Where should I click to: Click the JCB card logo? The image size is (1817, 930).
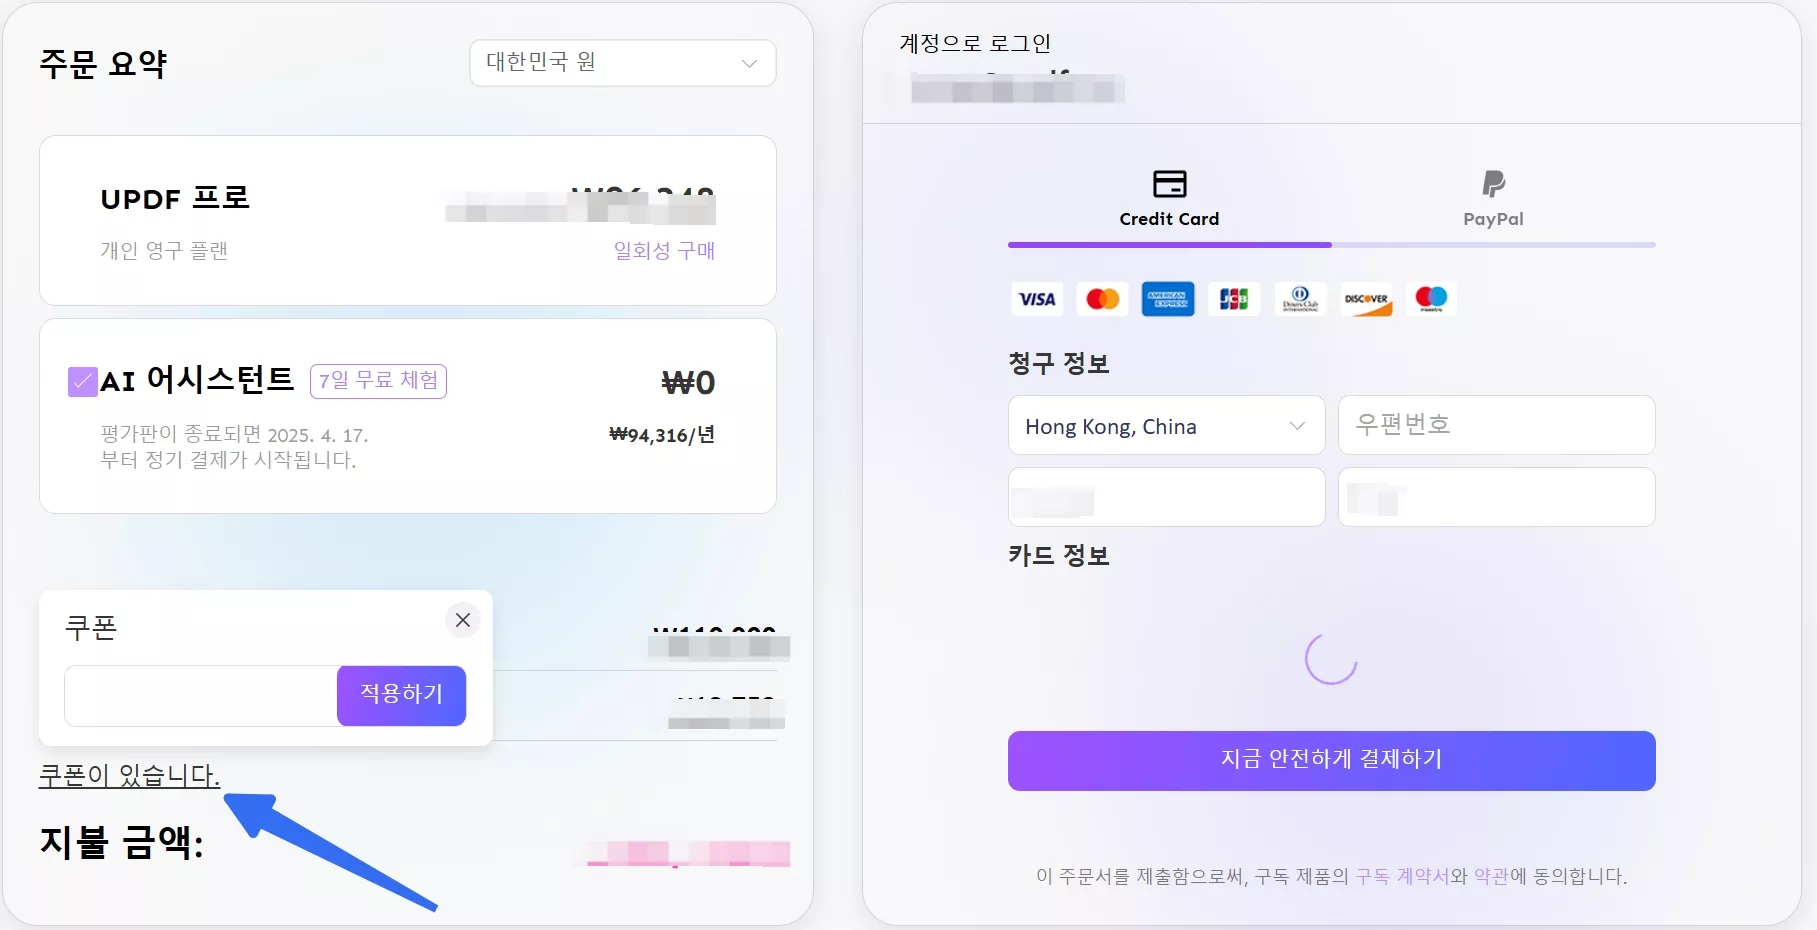coord(1234,299)
